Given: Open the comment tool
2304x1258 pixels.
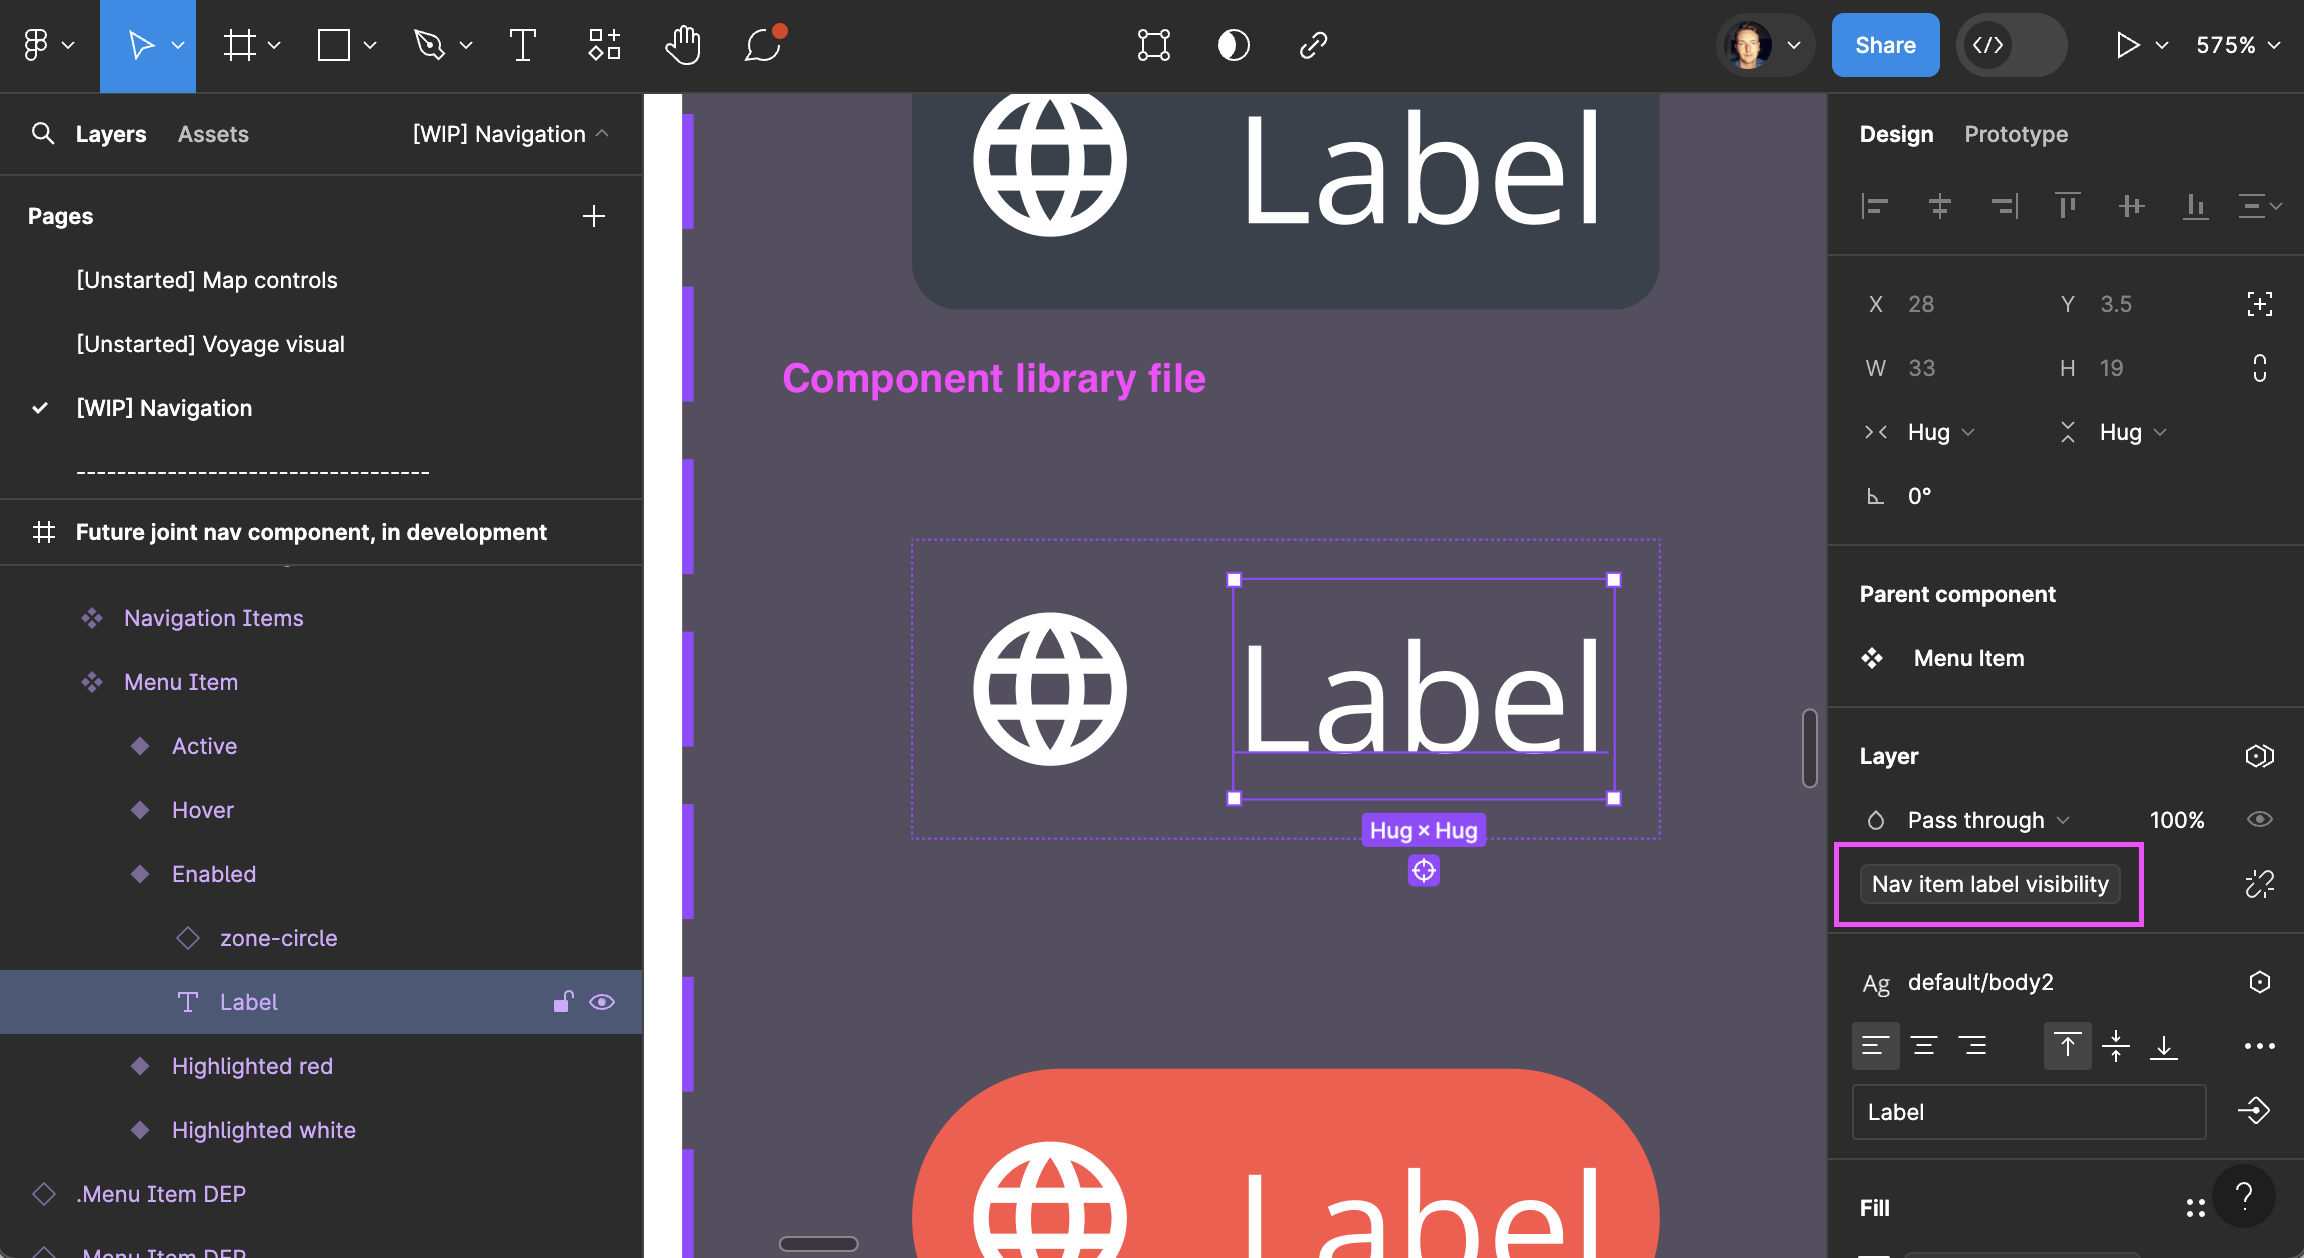Looking at the screenshot, I should coord(762,45).
